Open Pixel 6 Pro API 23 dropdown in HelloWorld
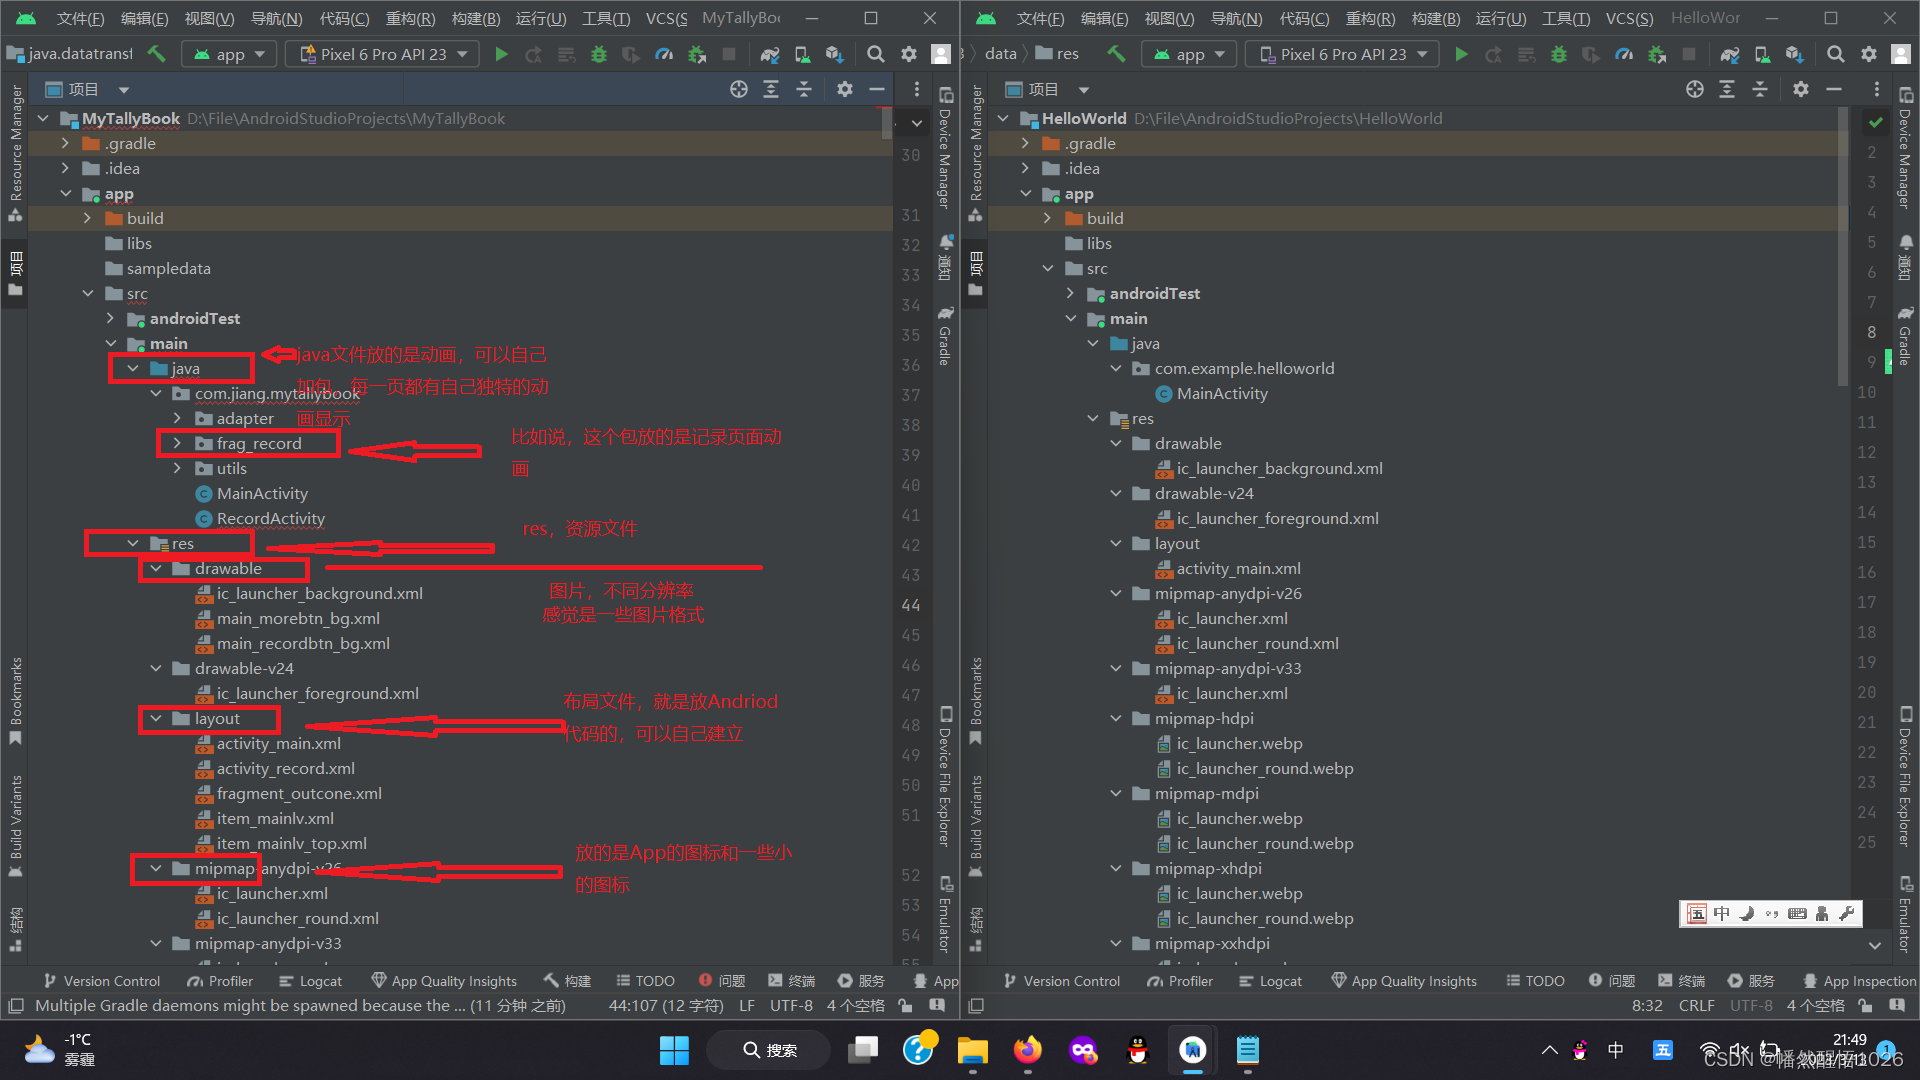The width and height of the screenshot is (1920, 1080). click(x=1341, y=54)
